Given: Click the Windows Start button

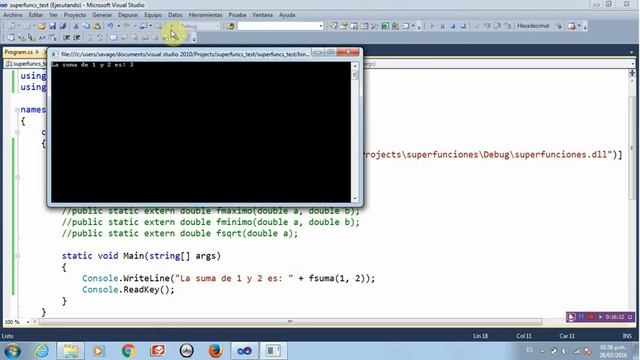Looking at the screenshot, I should tap(12, 351).
